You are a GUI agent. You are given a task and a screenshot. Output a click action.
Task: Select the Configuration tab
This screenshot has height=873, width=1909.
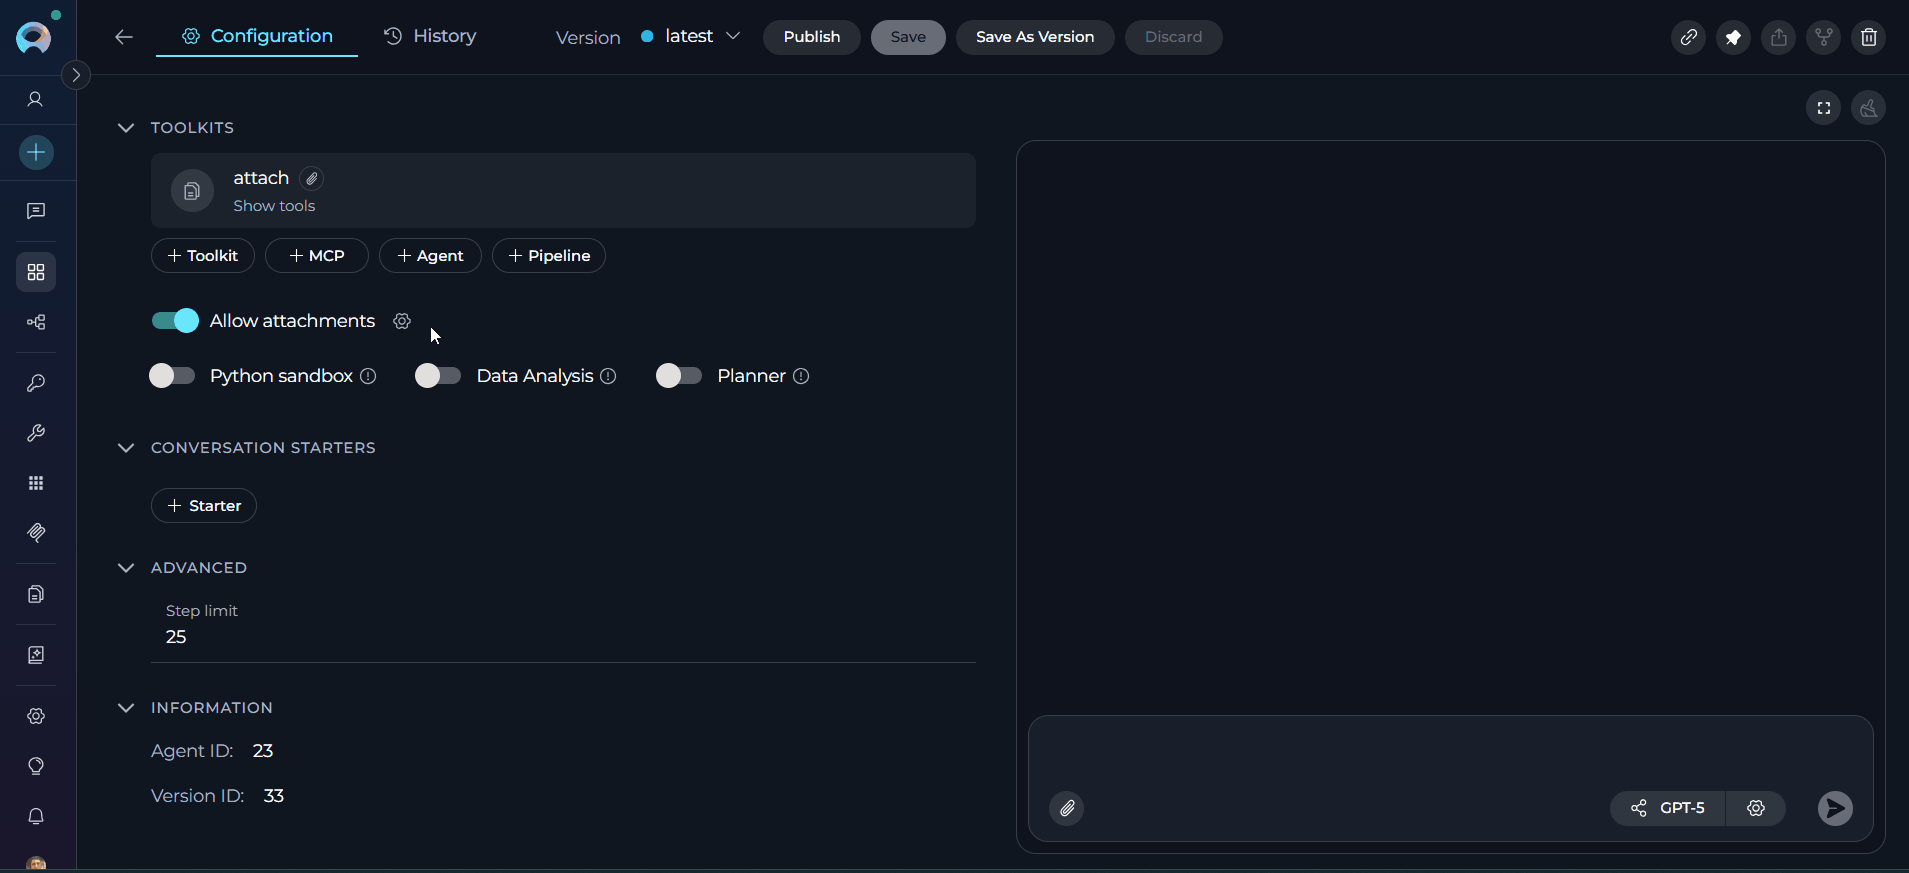(x=257, y=36)
